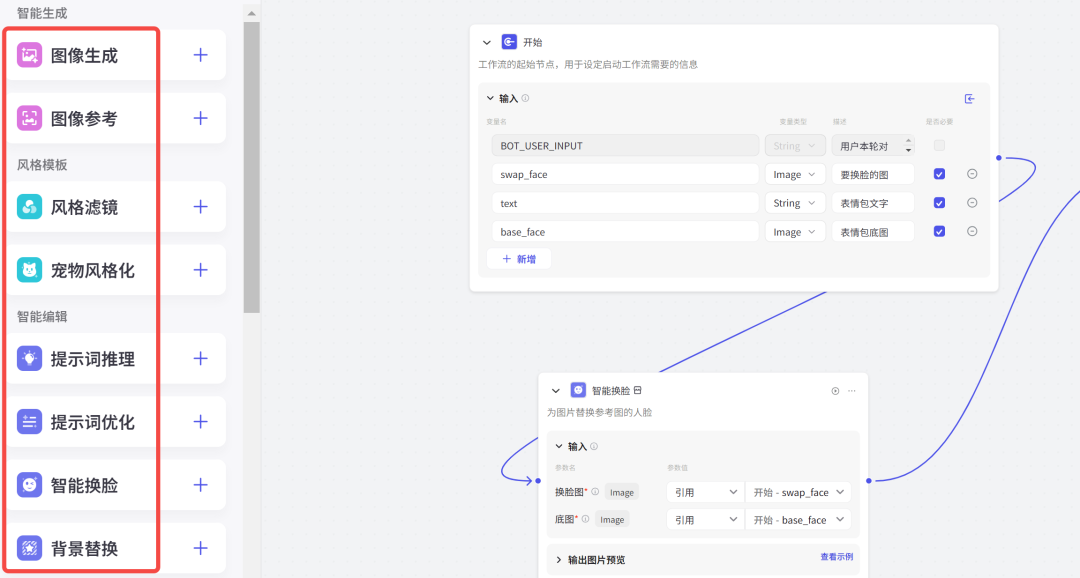Add 背景替换 node with plus icon
This screenshot has width=1080, height=578.
click(x=200, y=548)
